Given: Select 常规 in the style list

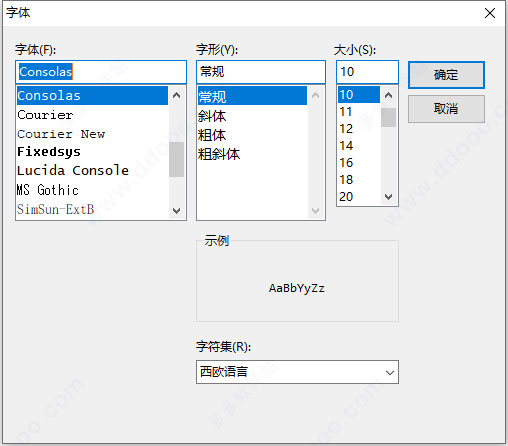Looking at the screenshot, I should (x=252, y=97).
